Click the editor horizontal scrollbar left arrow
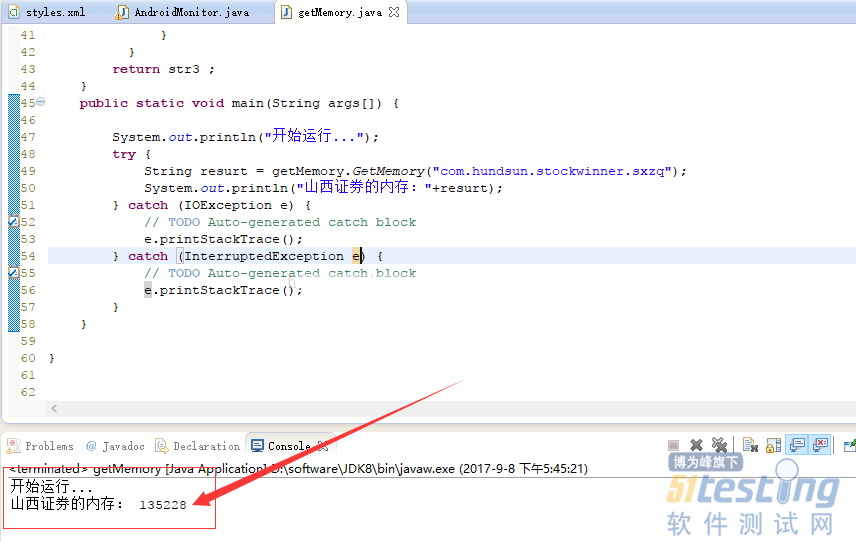The width and height of the screenshot is (856, 542). (x=54, y=408)
